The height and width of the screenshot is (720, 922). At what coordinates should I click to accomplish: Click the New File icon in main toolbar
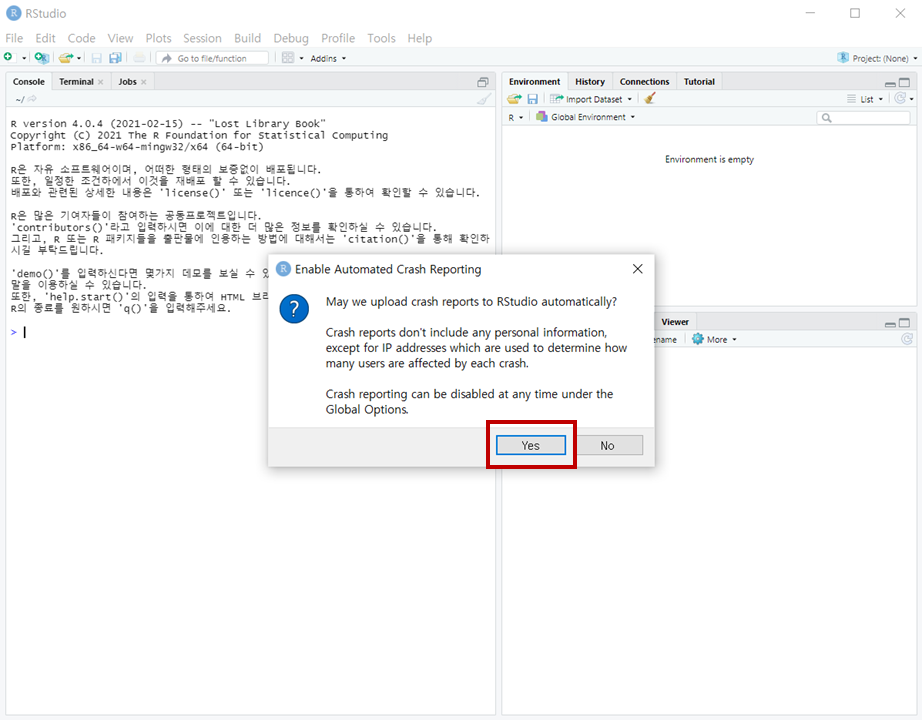[8, 57]
